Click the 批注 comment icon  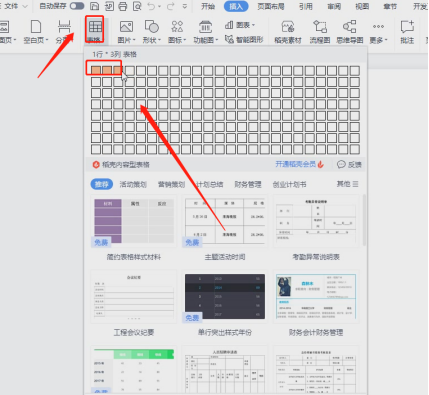click(407, 27)
